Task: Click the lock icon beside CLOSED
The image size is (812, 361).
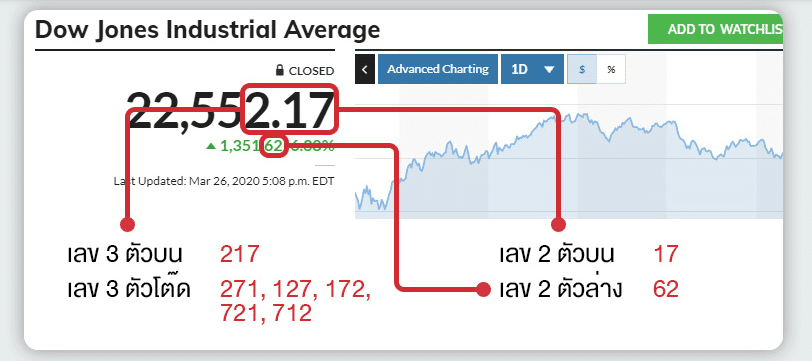Action: (x=280, y=70)
